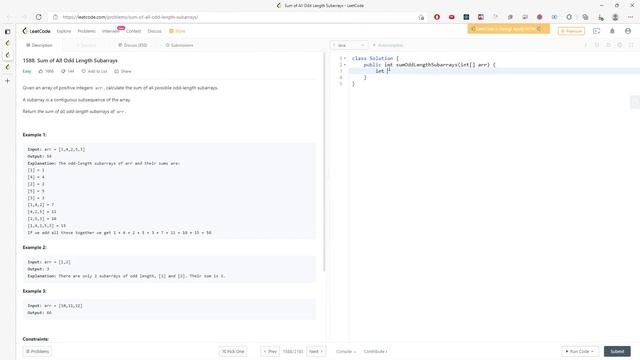Click the Easy difficulty label
This screenshot has width=640, height=360.
[27, 71]
